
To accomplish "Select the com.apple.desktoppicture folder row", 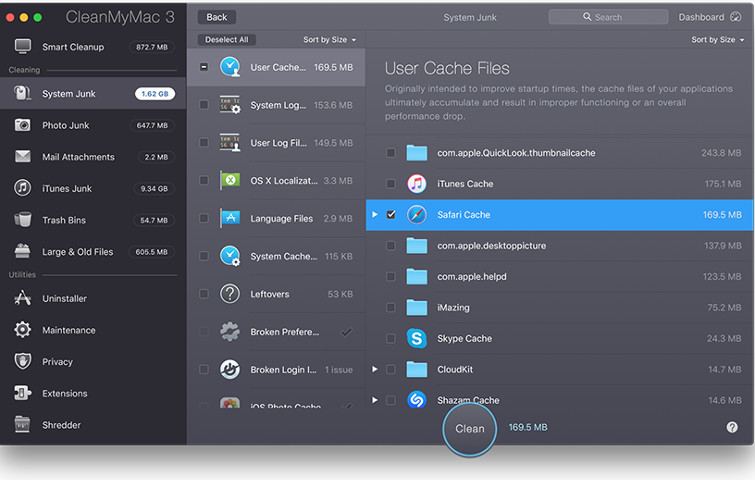I will coord(560,246).
